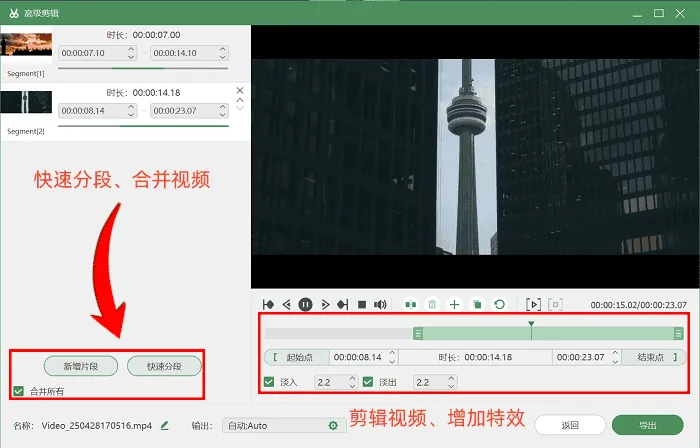Image resolution: width=700 pixels, height=448 pixels.
Task: Click the Segment[2] duration 00:00:14.18 text
Action: (156, 93)
